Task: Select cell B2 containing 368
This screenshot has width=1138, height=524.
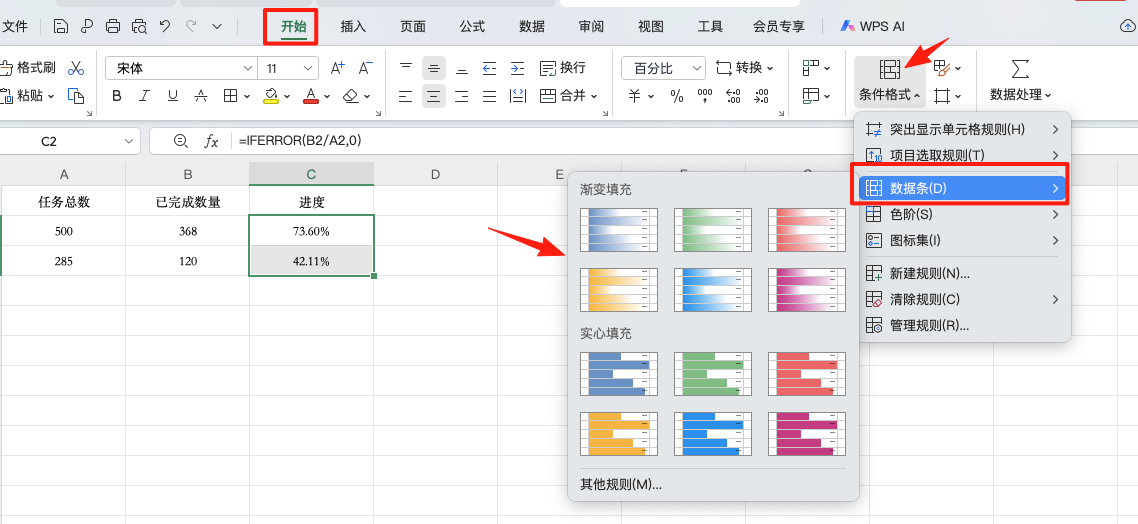Action: (x=187, y=231)
